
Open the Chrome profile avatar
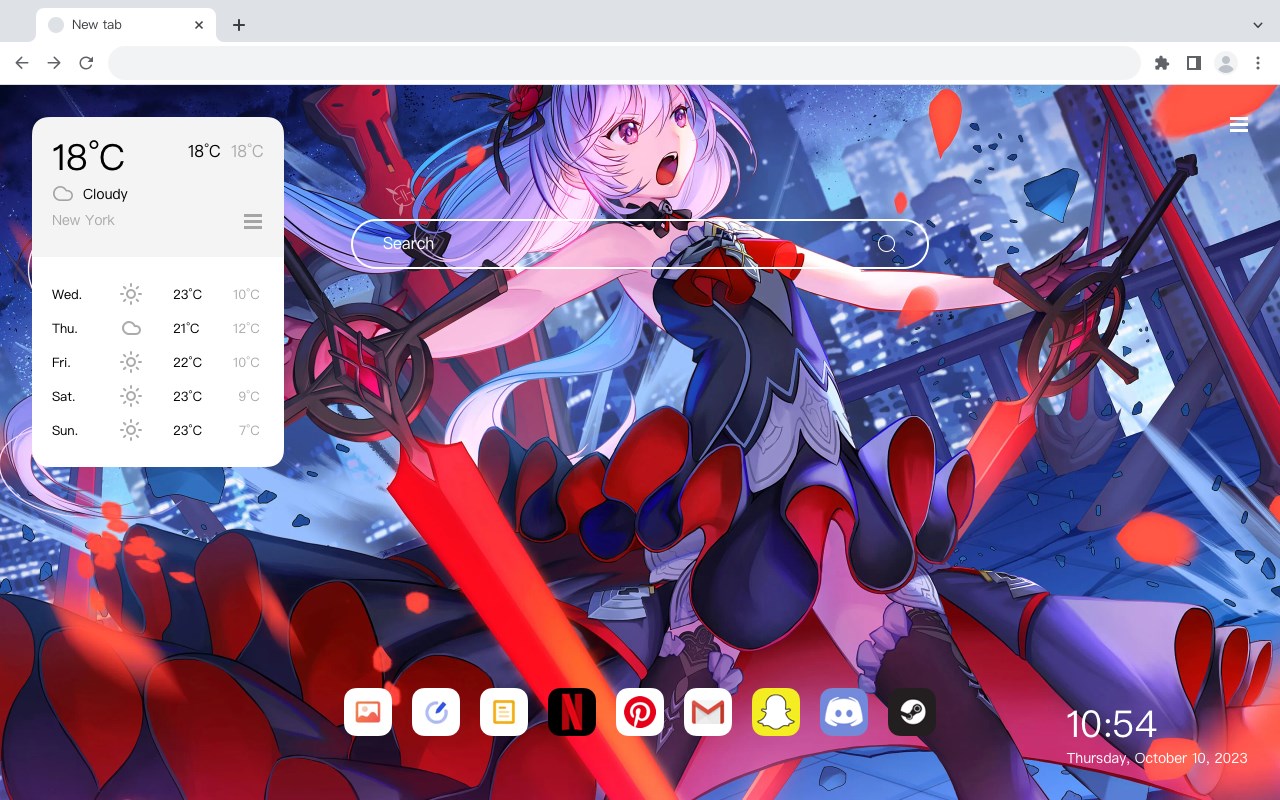pos(1226,63)
